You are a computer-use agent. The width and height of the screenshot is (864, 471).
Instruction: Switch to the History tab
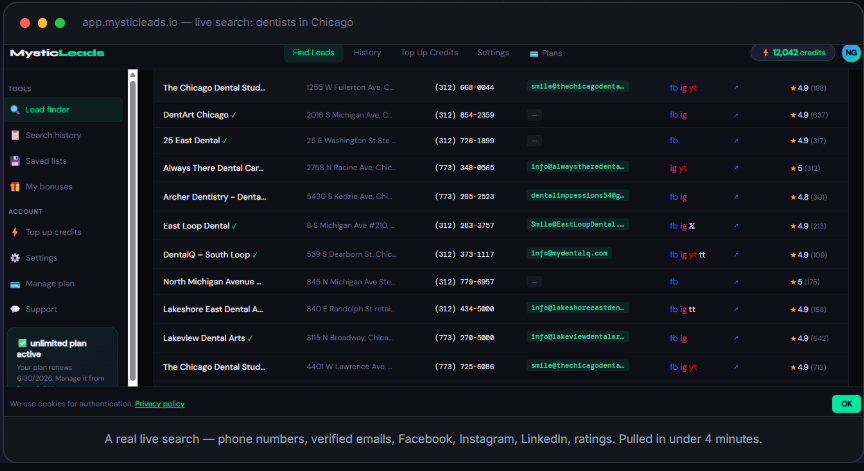(367, 52)
